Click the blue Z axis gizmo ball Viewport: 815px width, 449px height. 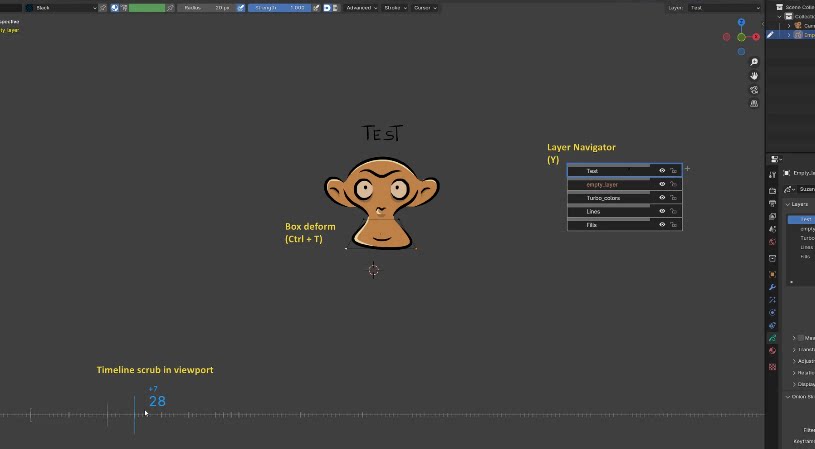[x=741, y=22]
